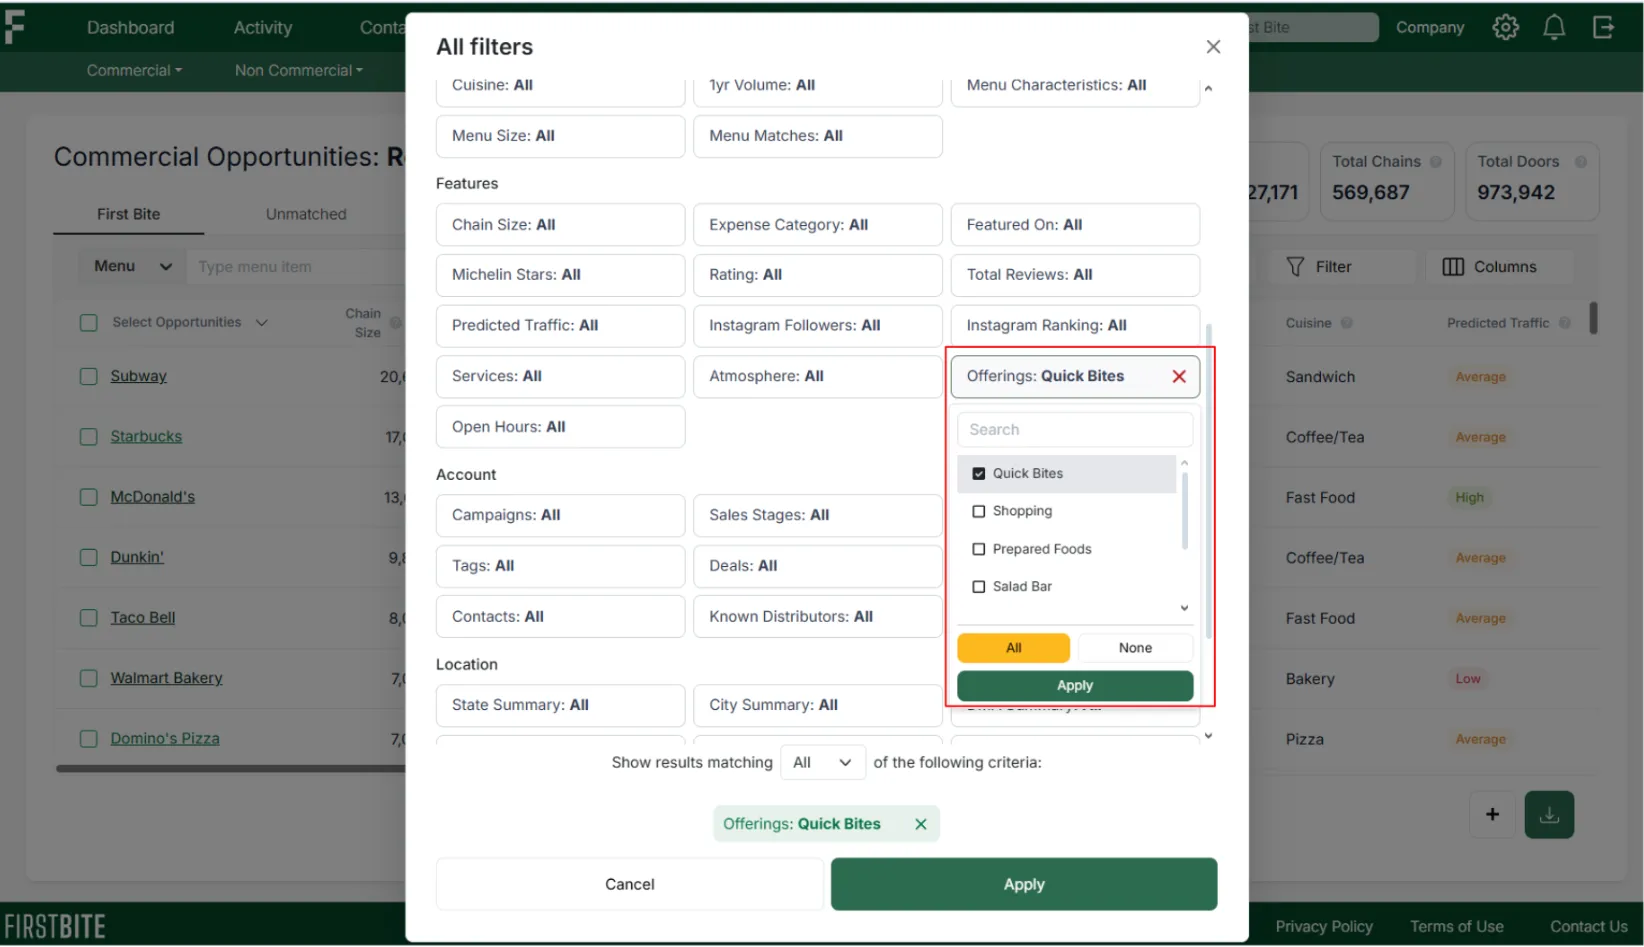Uncheck the Quick Bites checkbox
The height and width of the screenshot is (947, 1644).
979,474
